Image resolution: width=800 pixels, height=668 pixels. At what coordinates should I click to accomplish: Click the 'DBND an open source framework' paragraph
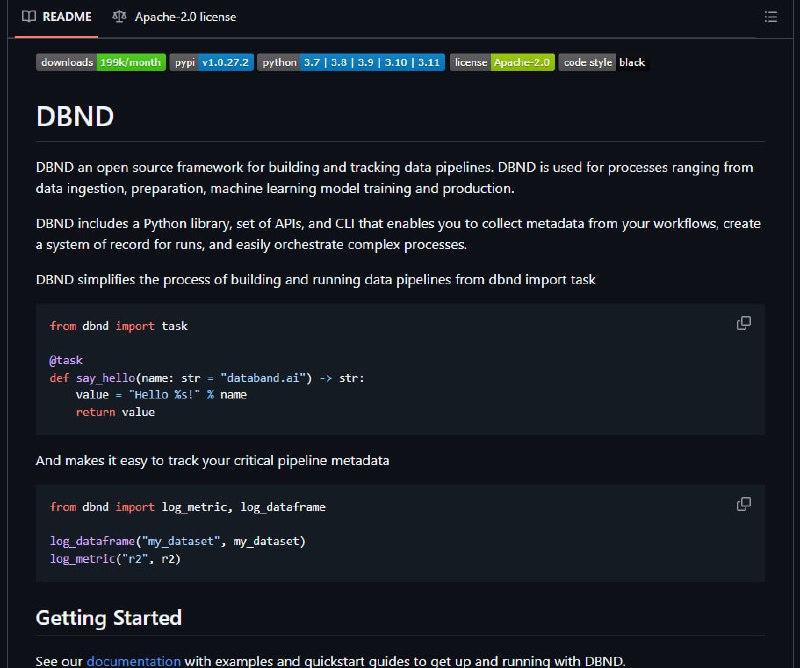(394, 178)
